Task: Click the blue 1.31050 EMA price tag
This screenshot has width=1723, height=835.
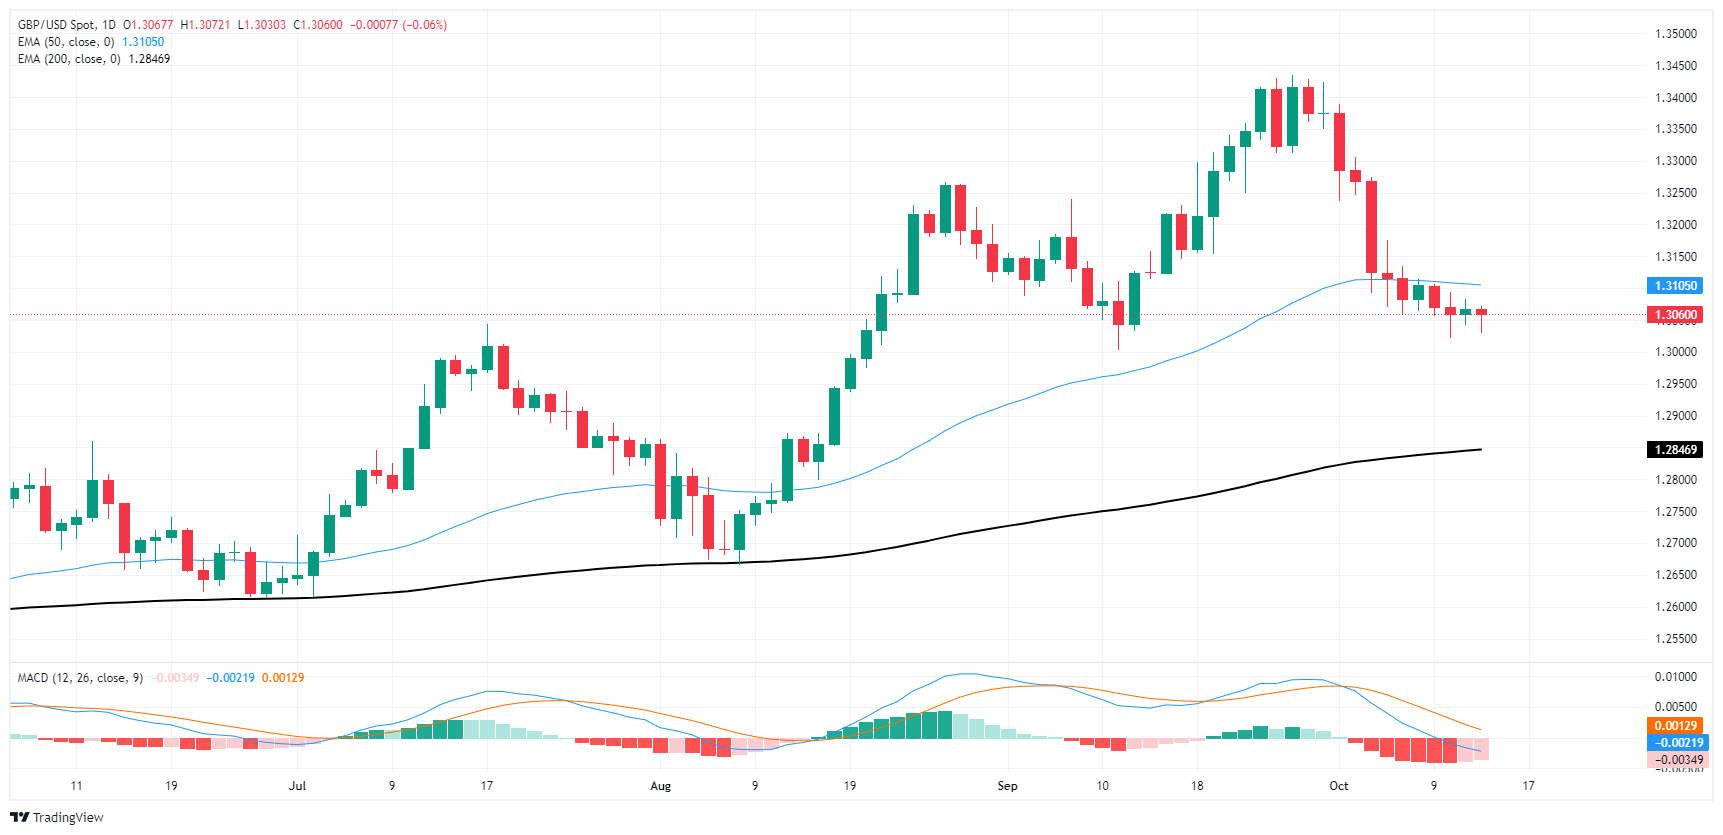Action: pyautogui.click(x=1675, y=286)
